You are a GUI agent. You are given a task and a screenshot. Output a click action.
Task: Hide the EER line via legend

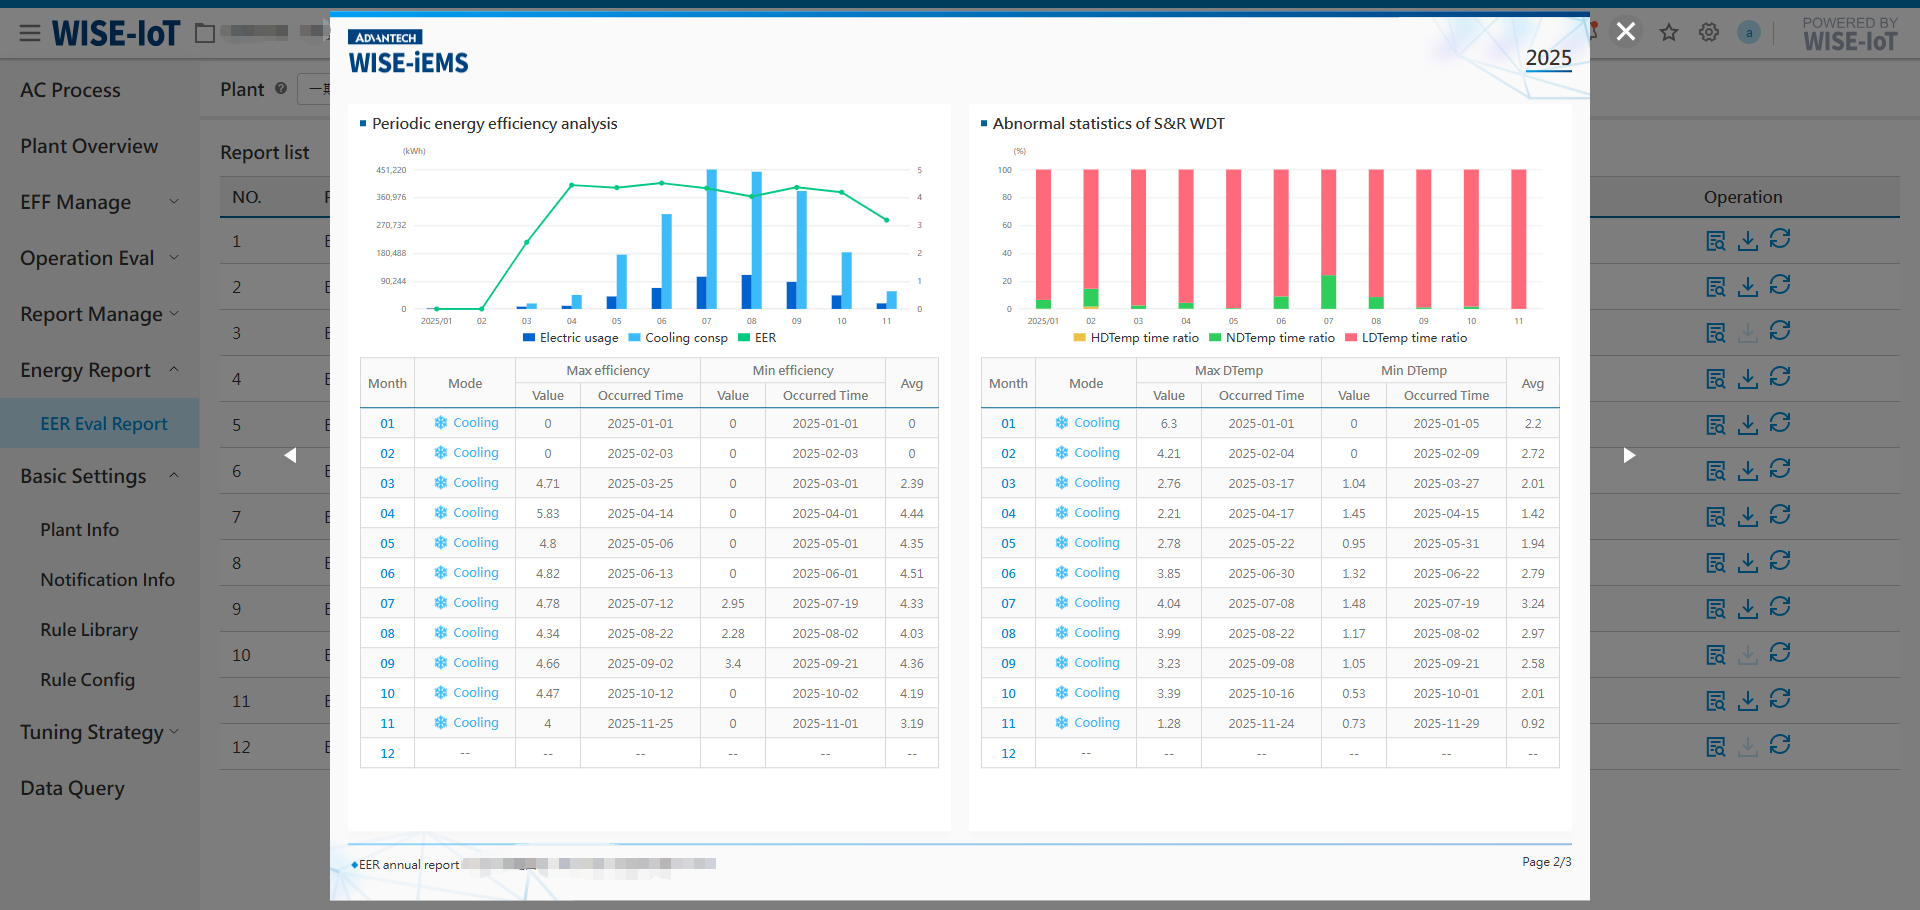(x=757, y=338)
